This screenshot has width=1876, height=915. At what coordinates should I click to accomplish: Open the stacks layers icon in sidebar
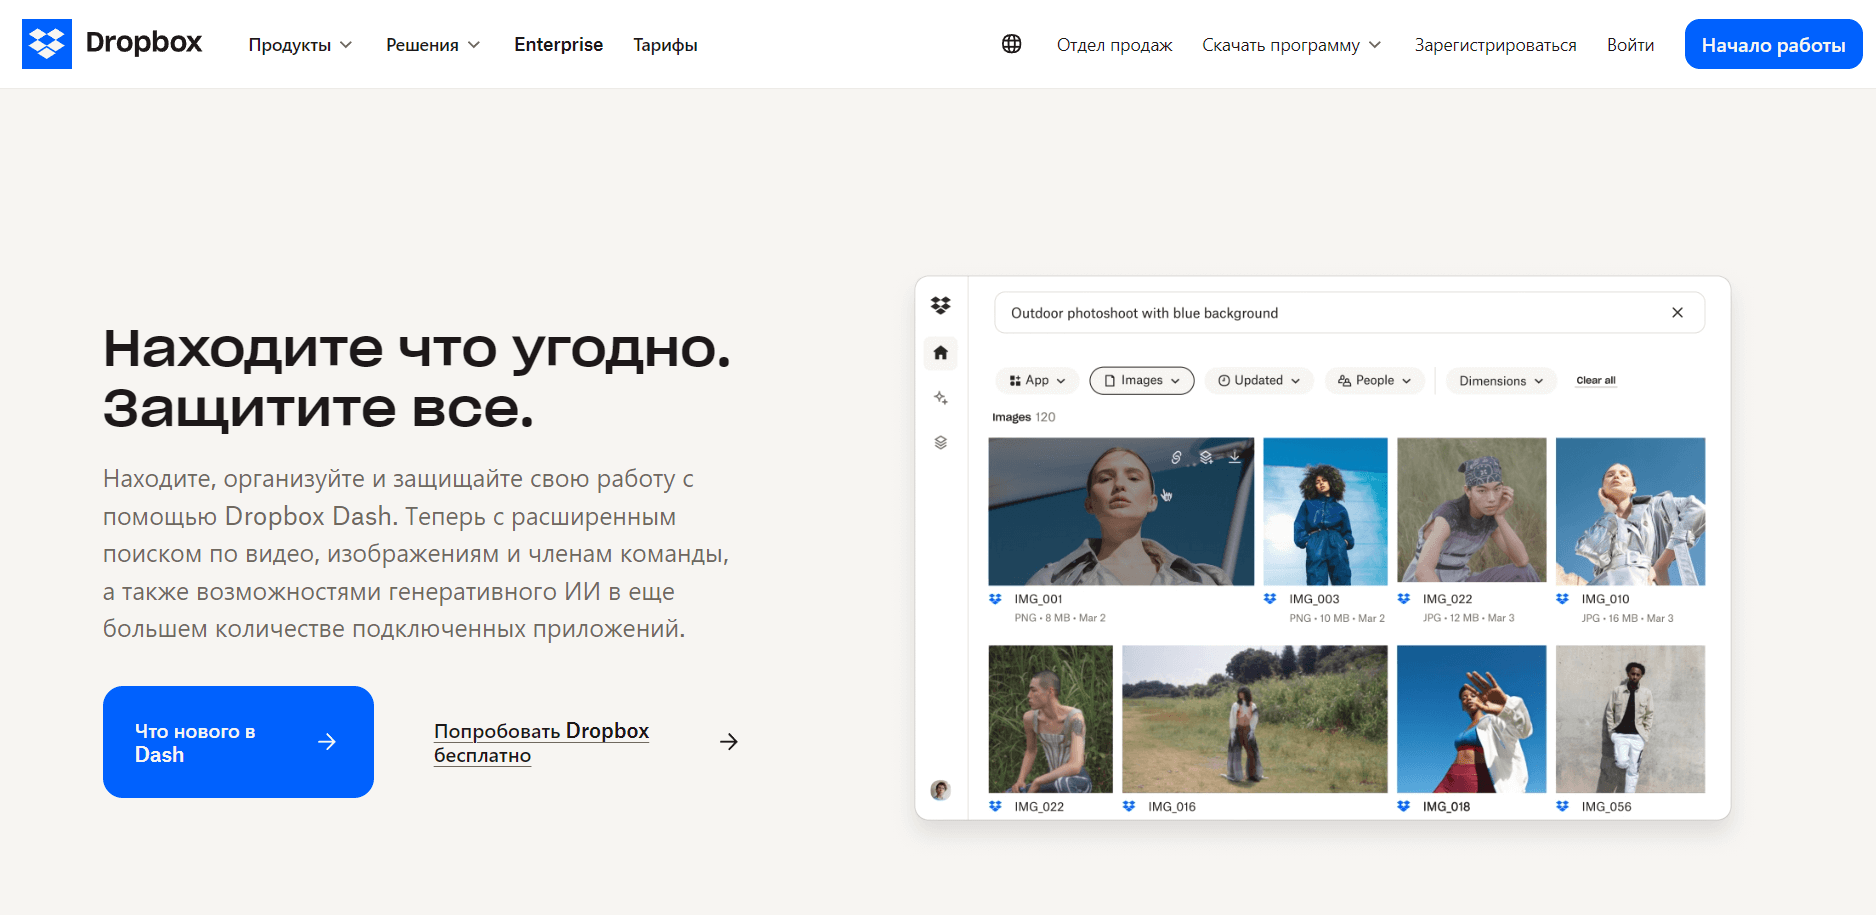point(941,442)
